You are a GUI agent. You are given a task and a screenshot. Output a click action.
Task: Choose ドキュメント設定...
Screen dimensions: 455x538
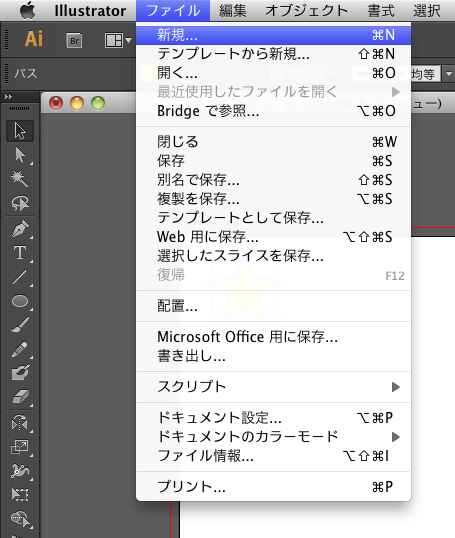tap(274, 418)
